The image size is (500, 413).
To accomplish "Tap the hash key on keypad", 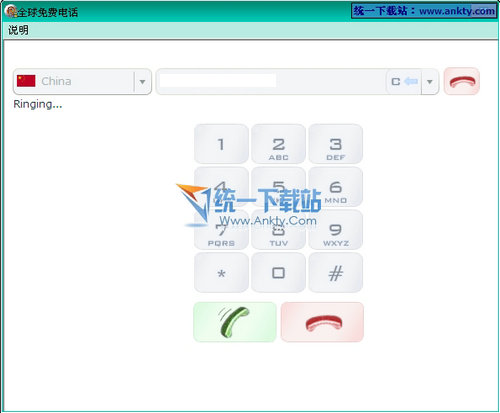I will (x=336, y=273).
